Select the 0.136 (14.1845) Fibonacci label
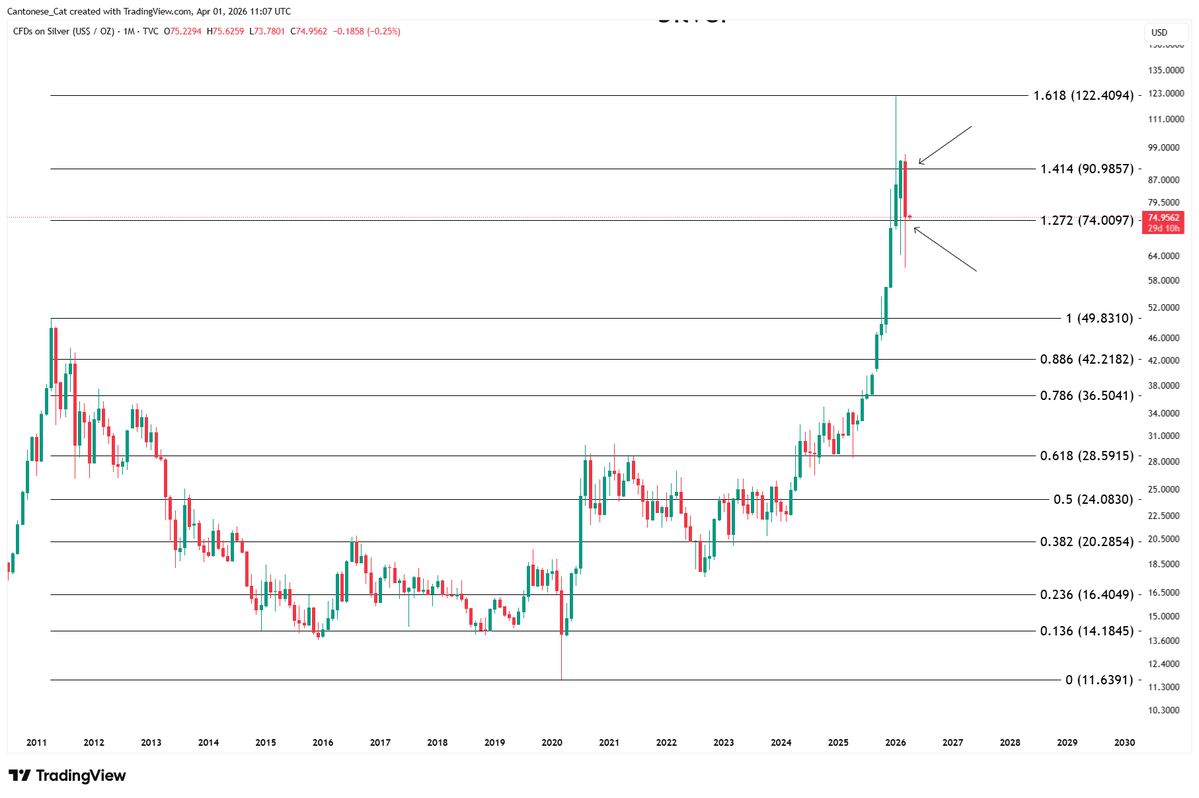This screenshot has height=798, width=1199. [1087, 631]
